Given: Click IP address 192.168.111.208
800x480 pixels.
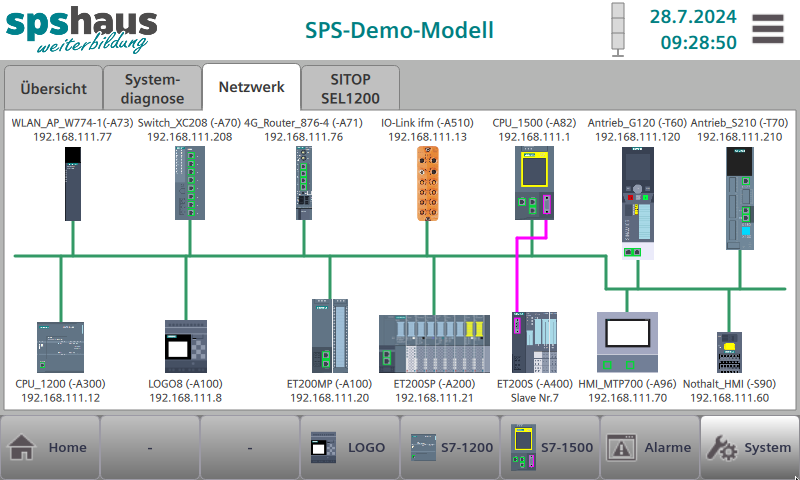Looking at the screenshot, I should click(190, 137).
